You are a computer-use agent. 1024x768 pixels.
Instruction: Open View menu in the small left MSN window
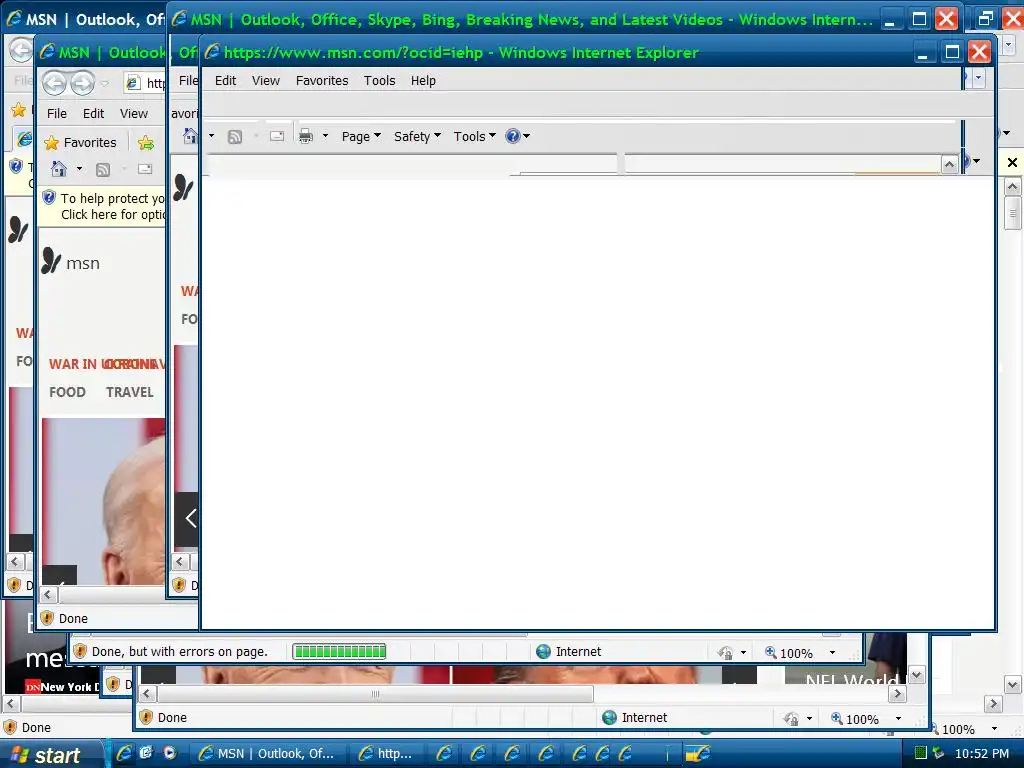(x=134, y=114)
